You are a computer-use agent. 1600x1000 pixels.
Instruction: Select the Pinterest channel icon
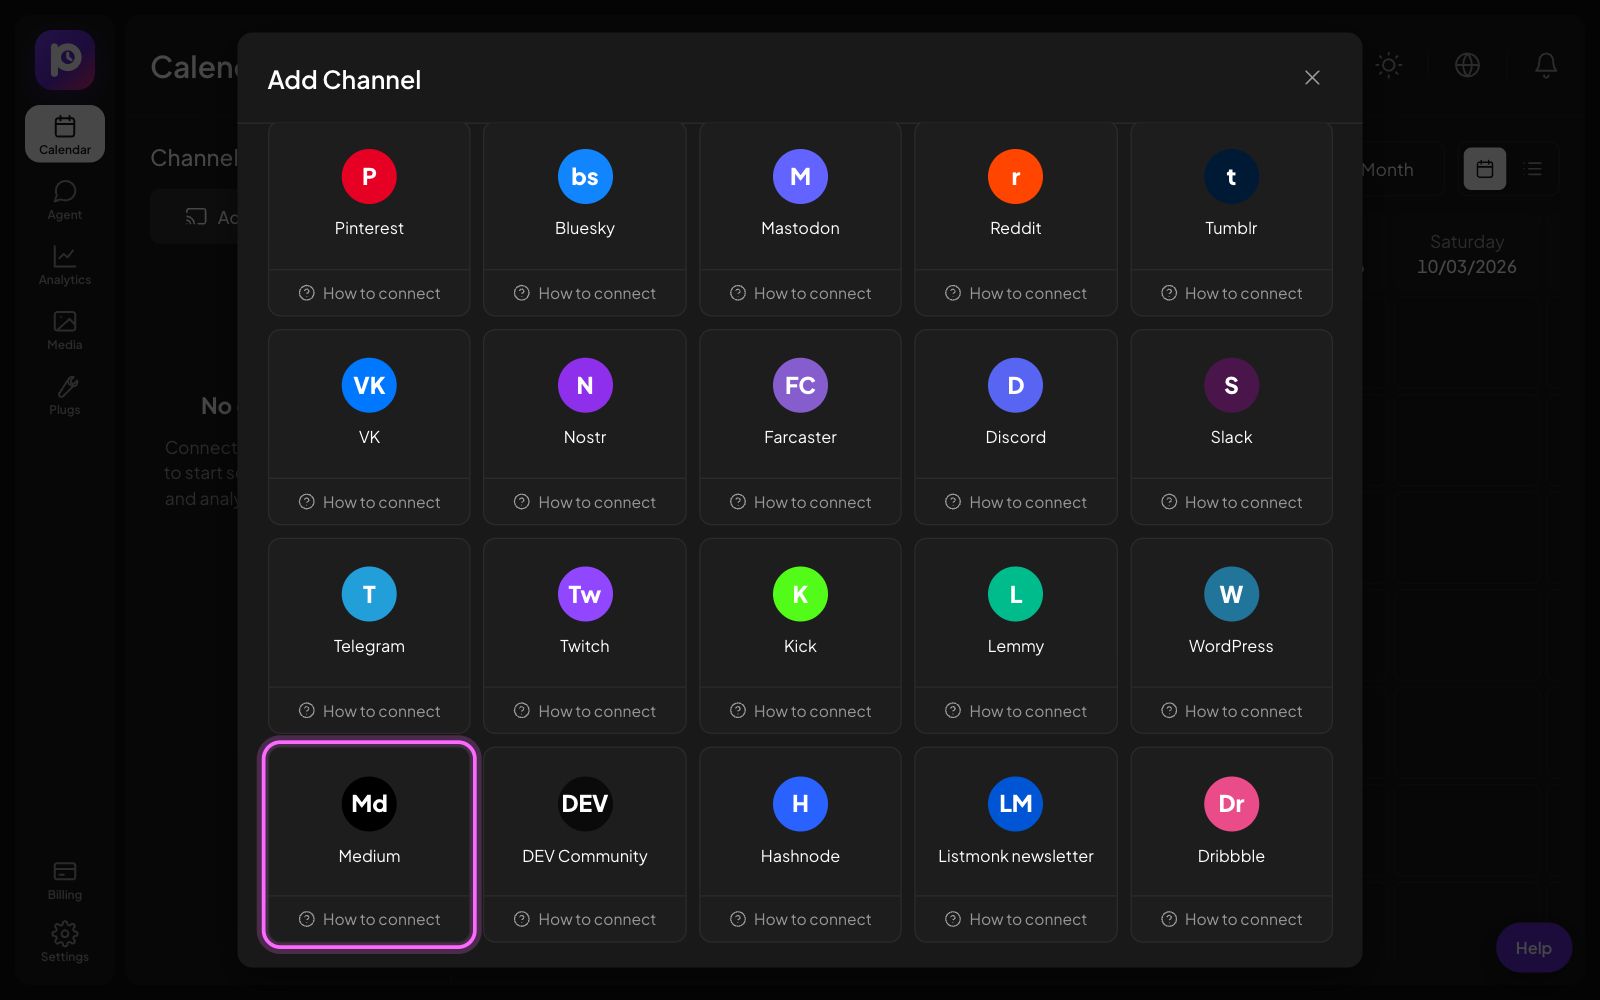pos(369,177)
